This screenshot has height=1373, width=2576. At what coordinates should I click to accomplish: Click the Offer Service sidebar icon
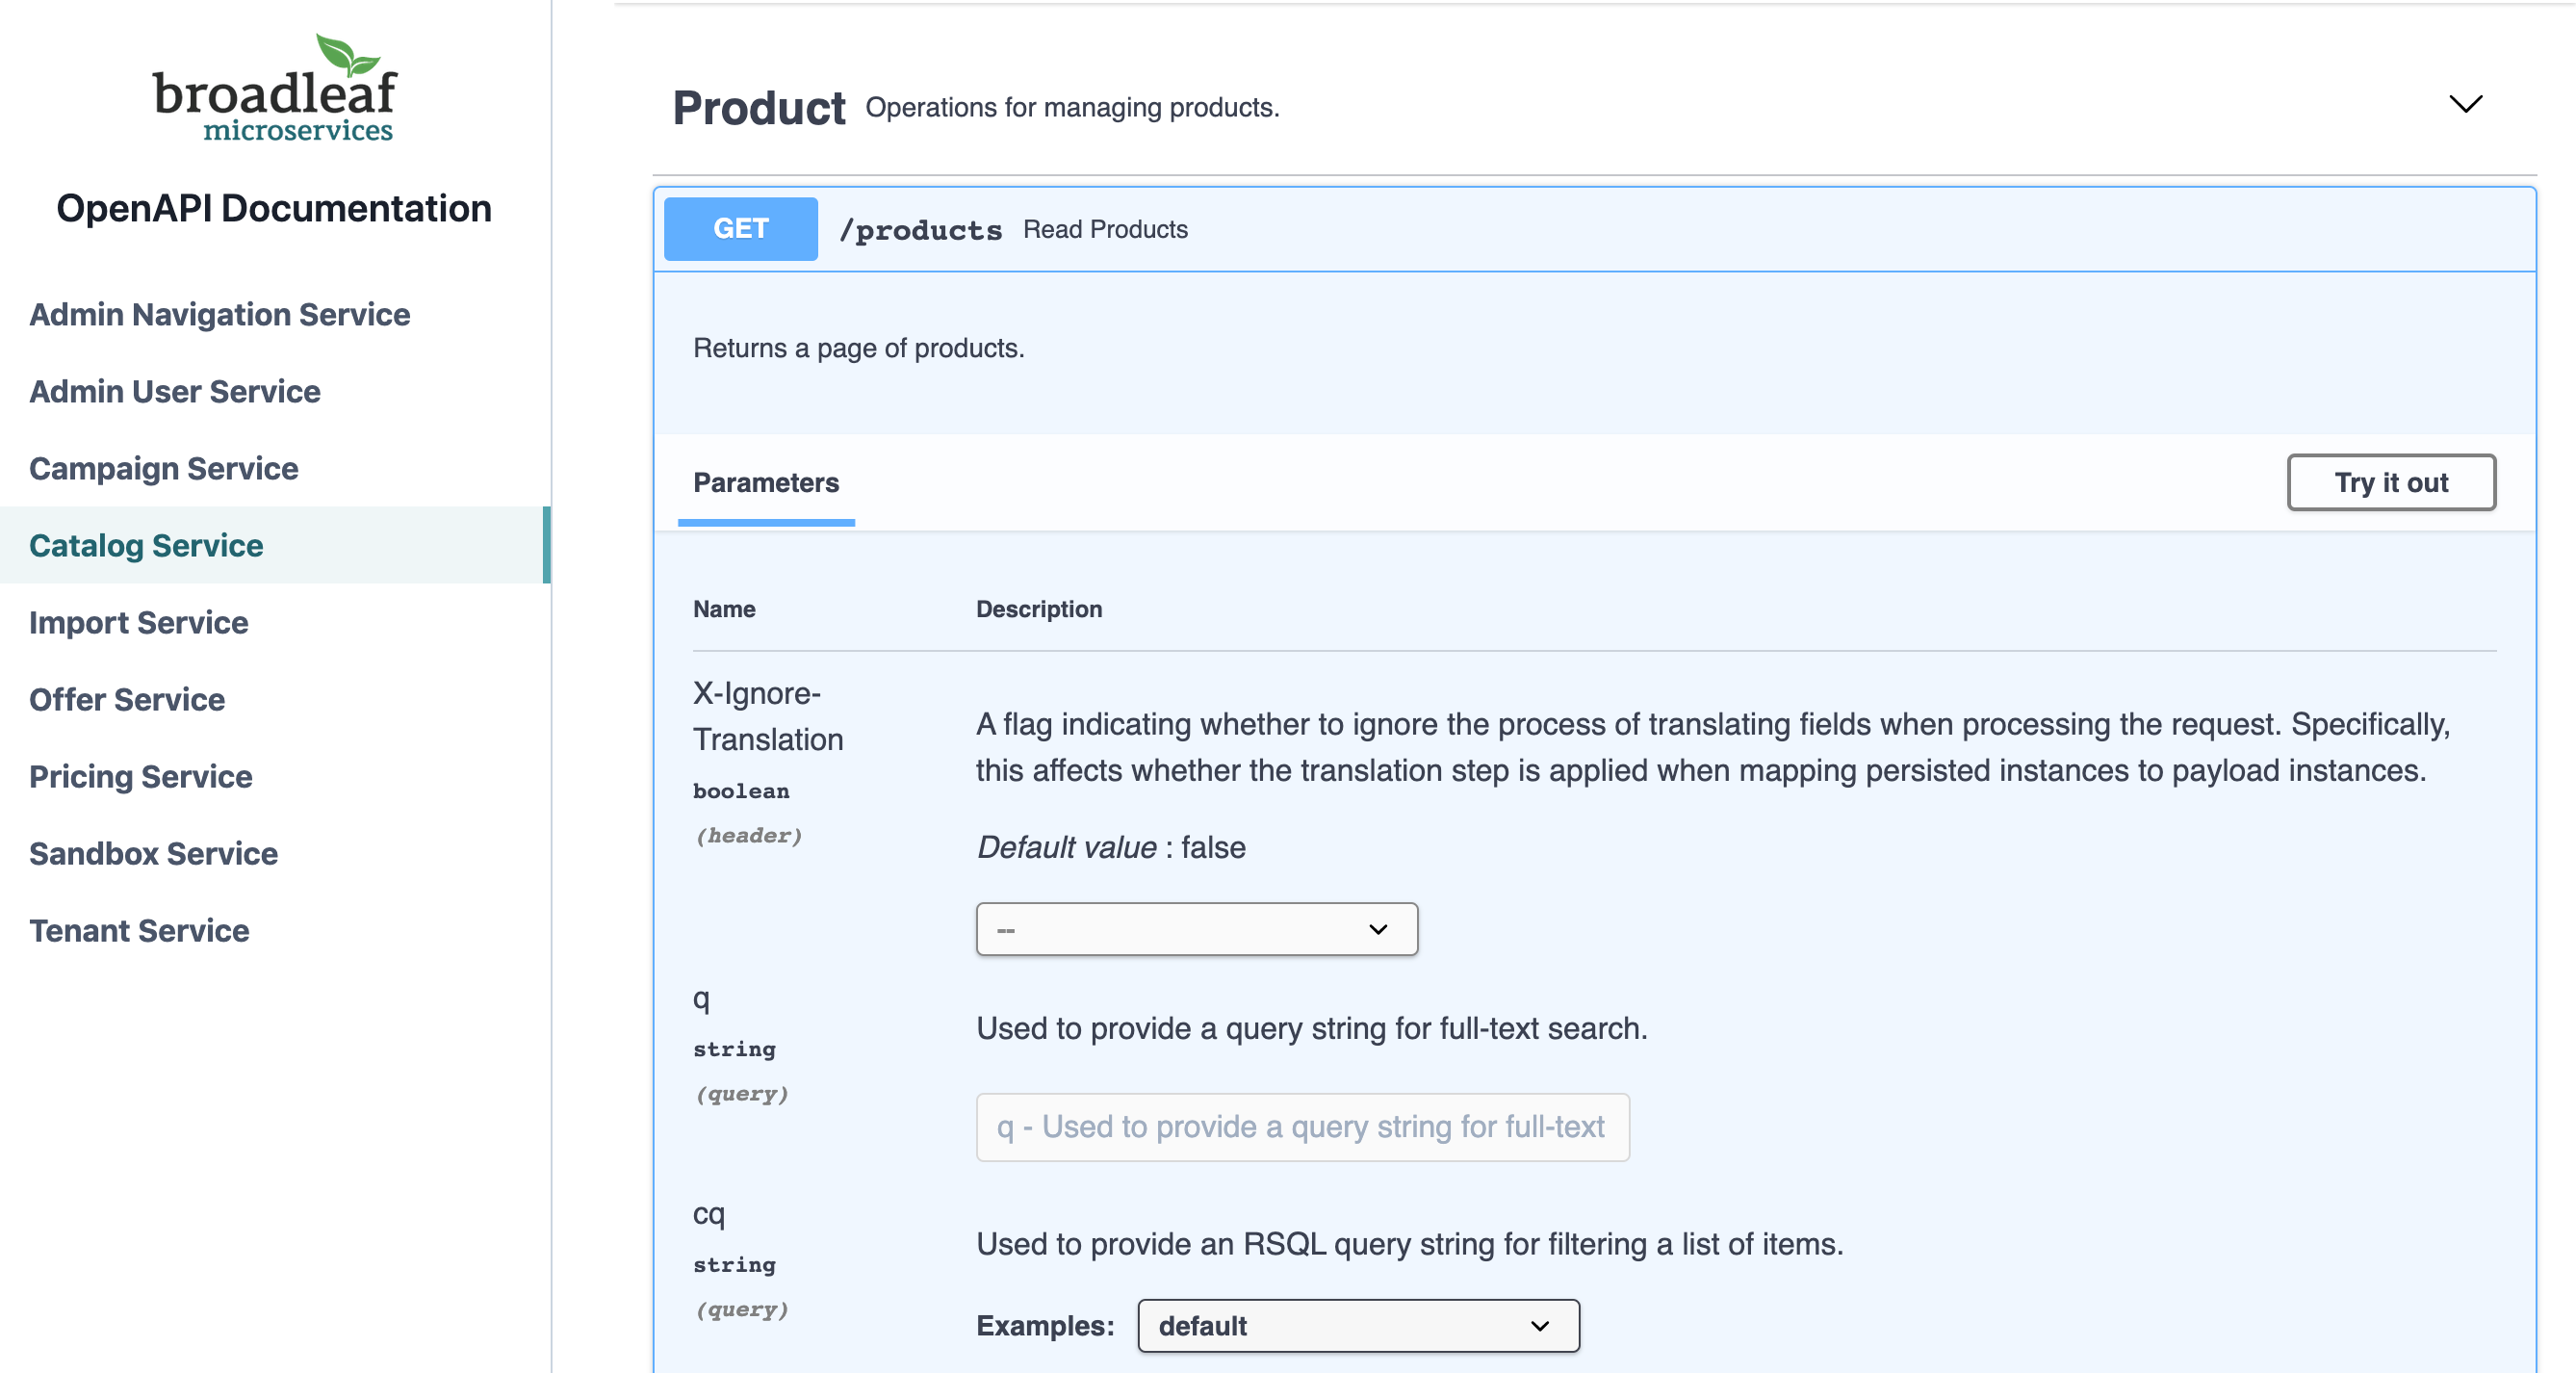point(126,698)
